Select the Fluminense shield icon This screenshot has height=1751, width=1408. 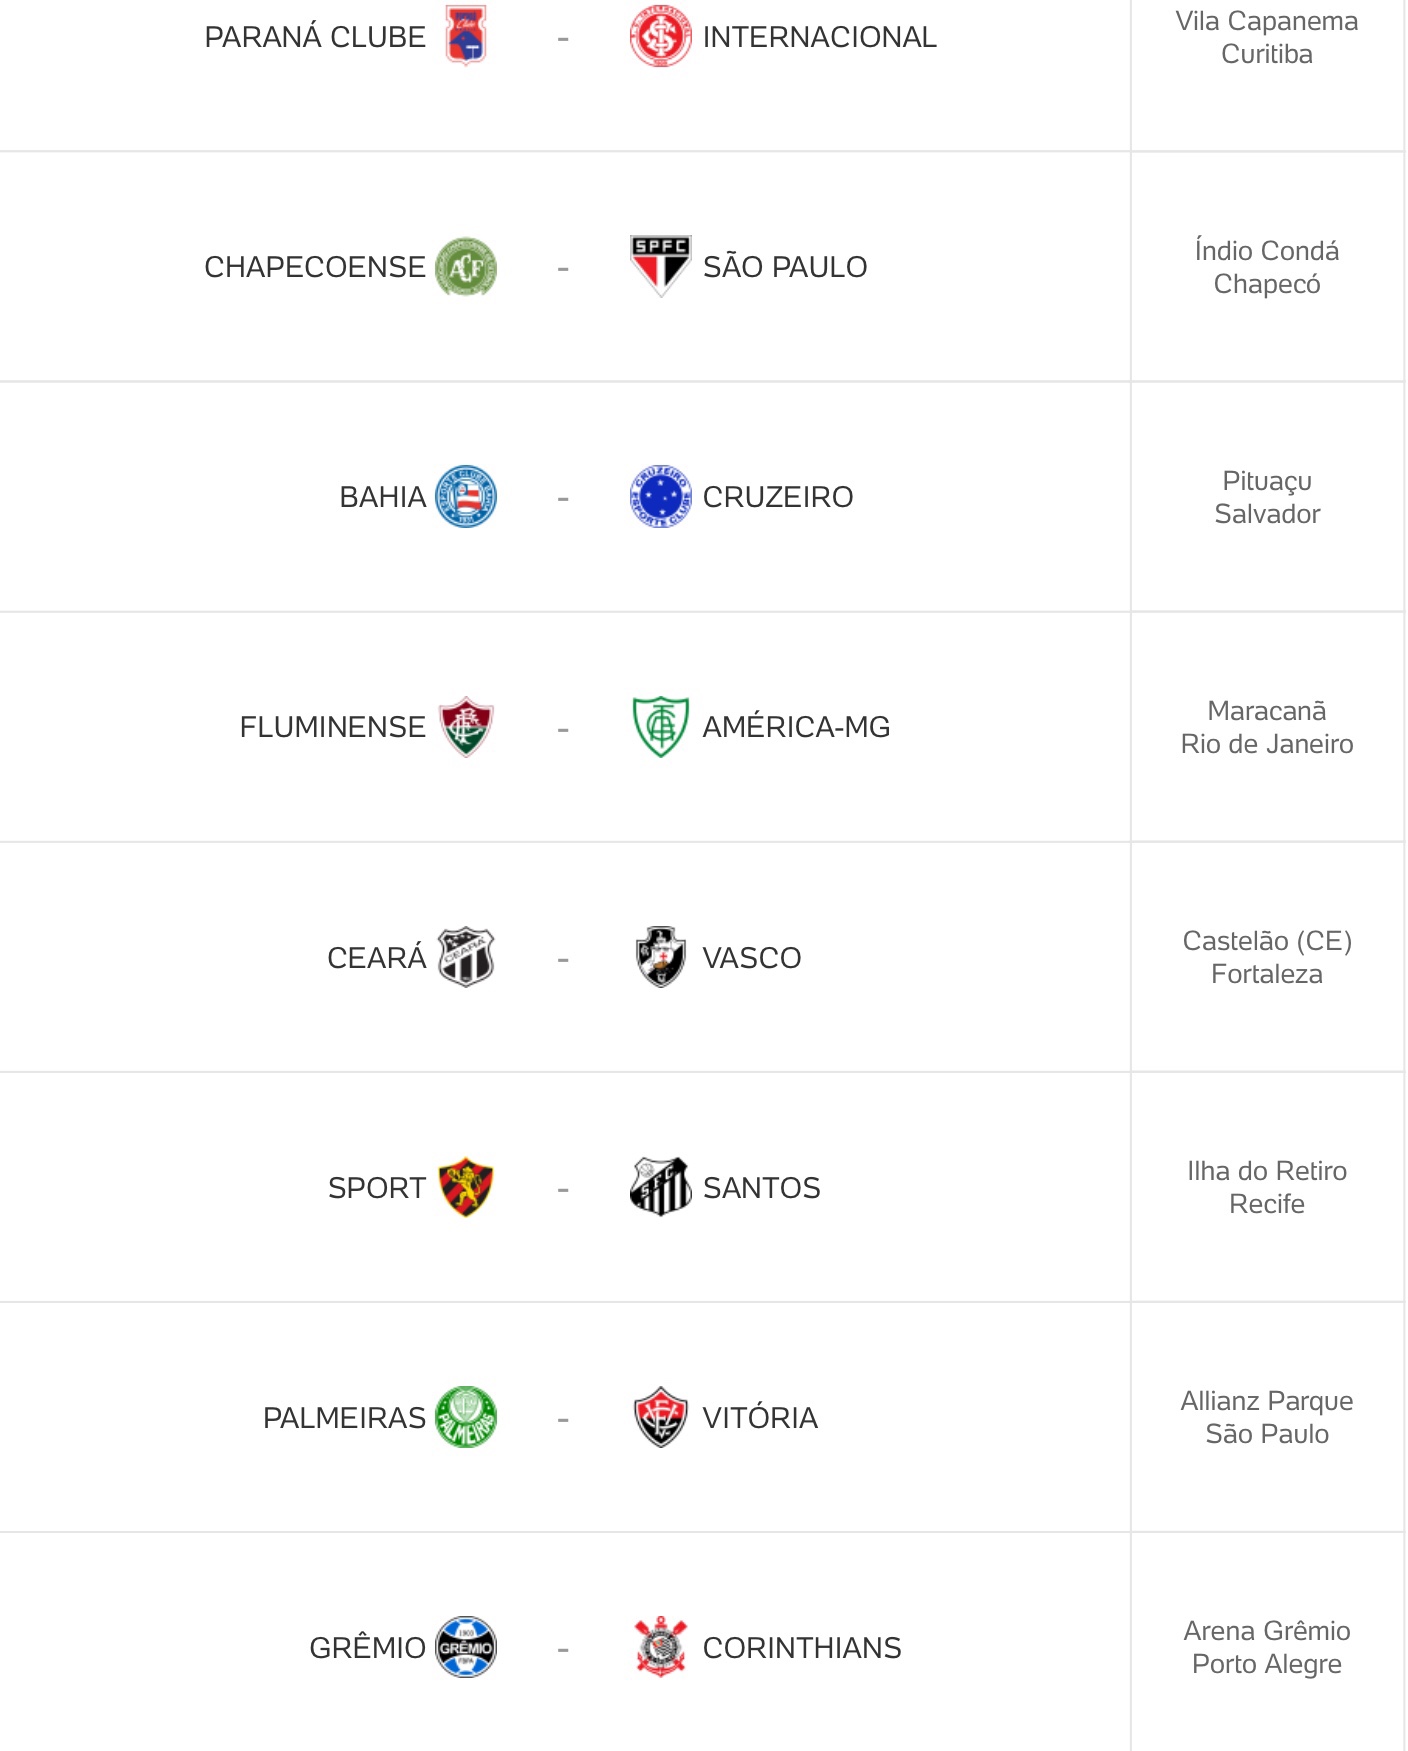point(466,727)
